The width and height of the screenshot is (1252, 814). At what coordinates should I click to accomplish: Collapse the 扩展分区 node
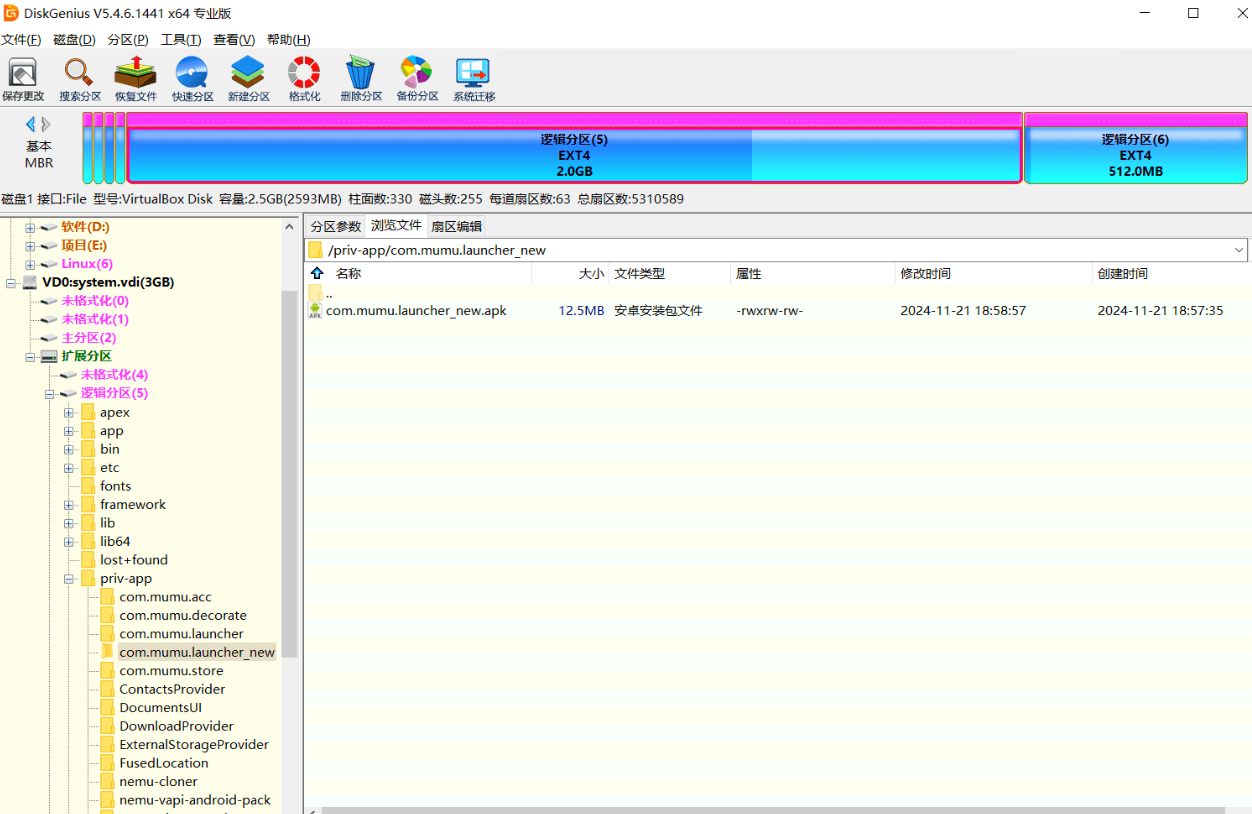[30, 356]
